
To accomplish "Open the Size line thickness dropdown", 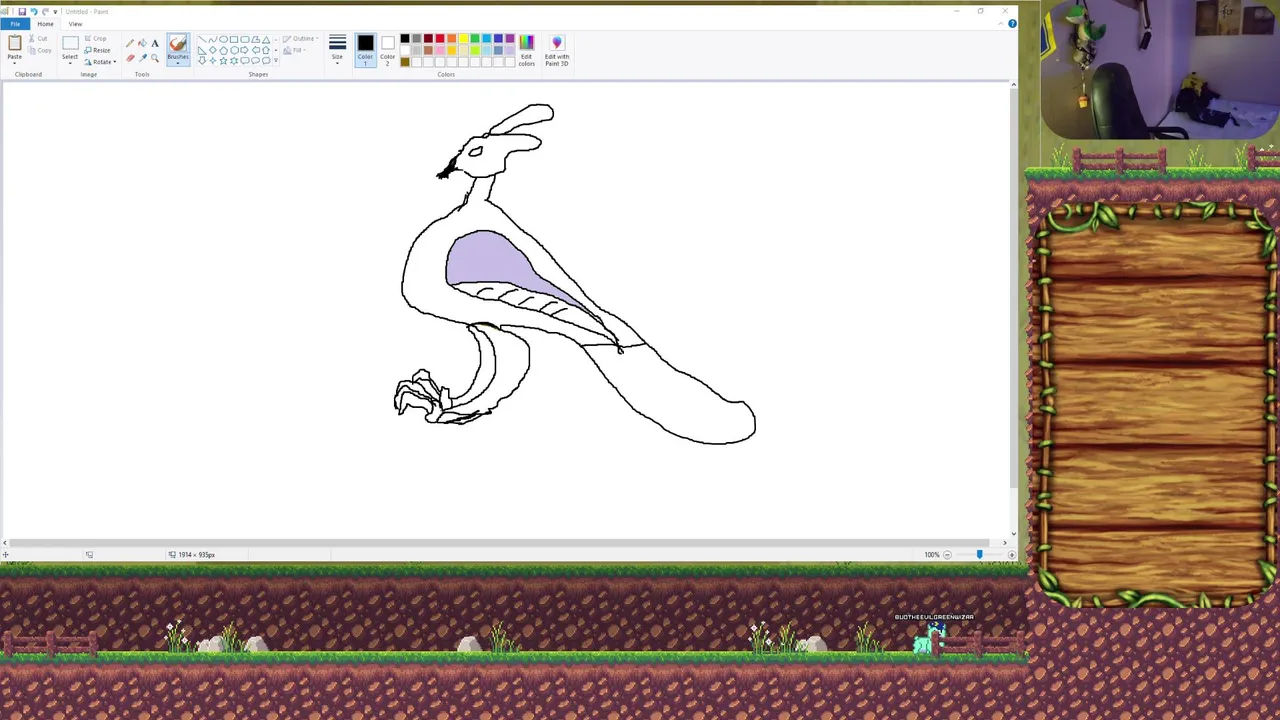I will click(x=337, y=49).
